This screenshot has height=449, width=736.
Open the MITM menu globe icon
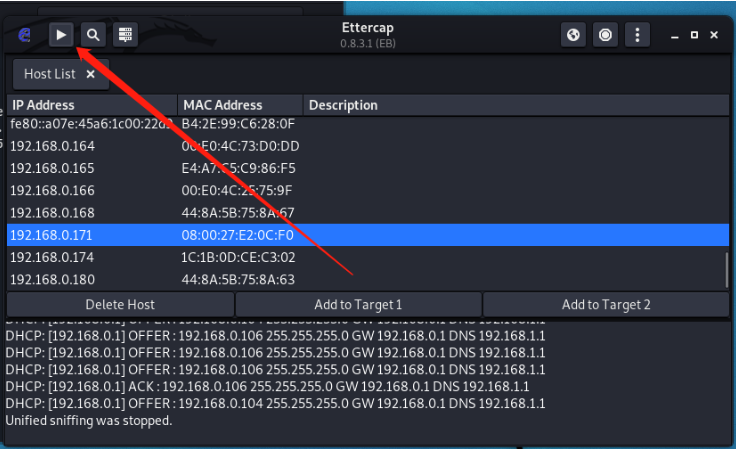coord(573,35)
